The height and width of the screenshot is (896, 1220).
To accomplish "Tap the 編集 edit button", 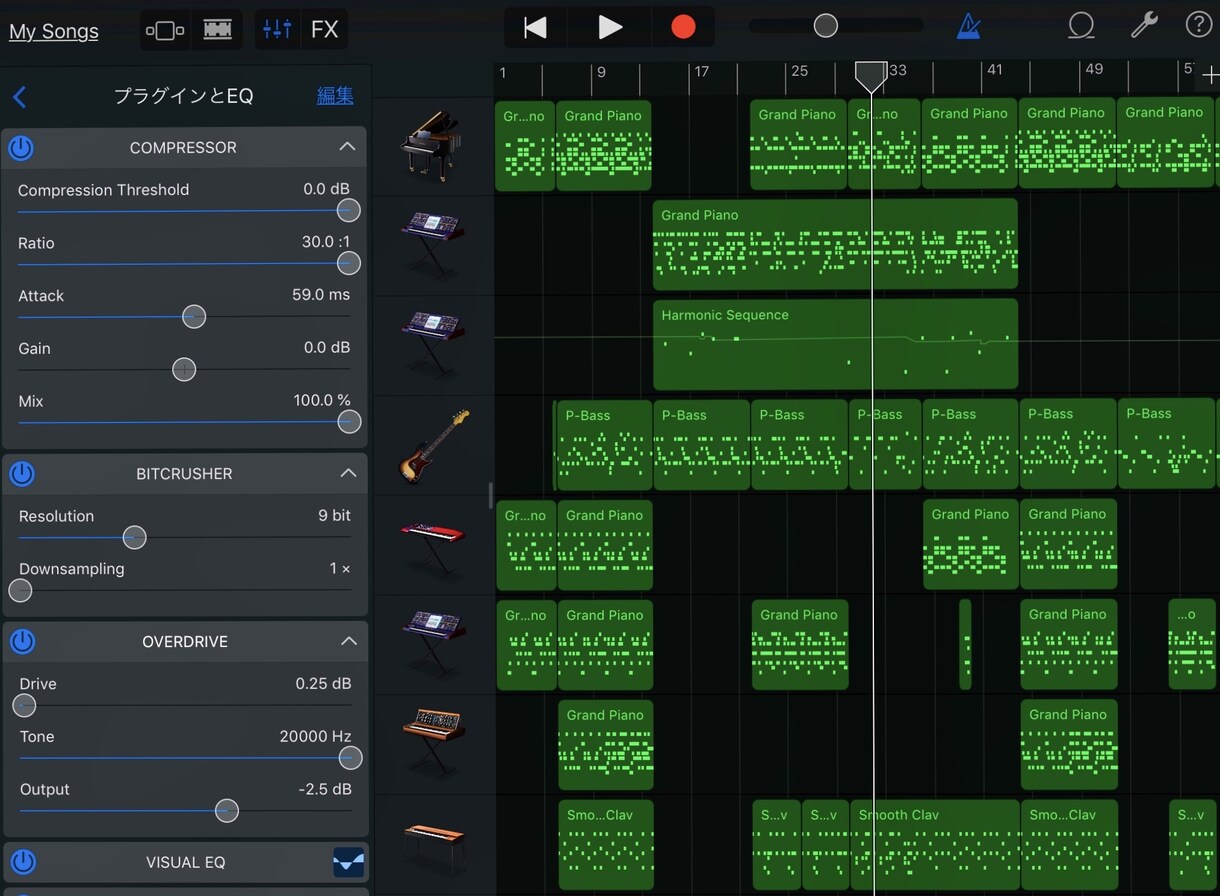I will [x=335, y=96].
